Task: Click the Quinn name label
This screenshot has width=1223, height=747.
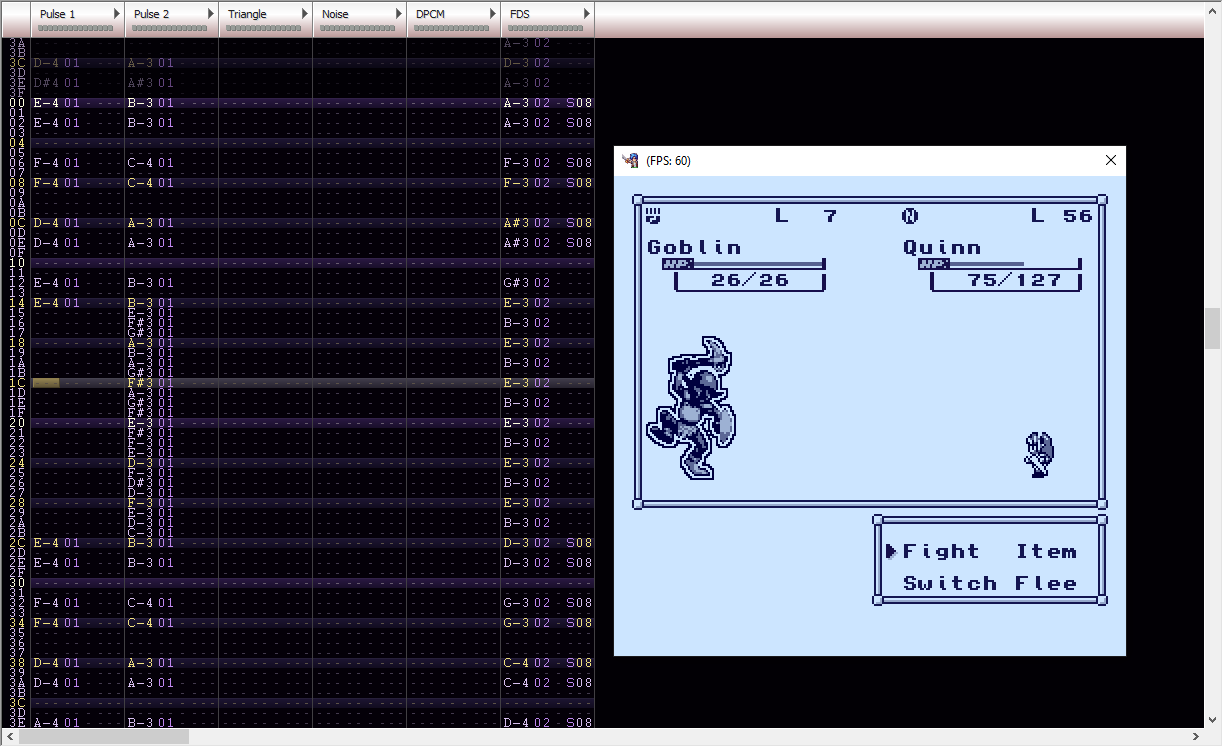Action: 942,247
